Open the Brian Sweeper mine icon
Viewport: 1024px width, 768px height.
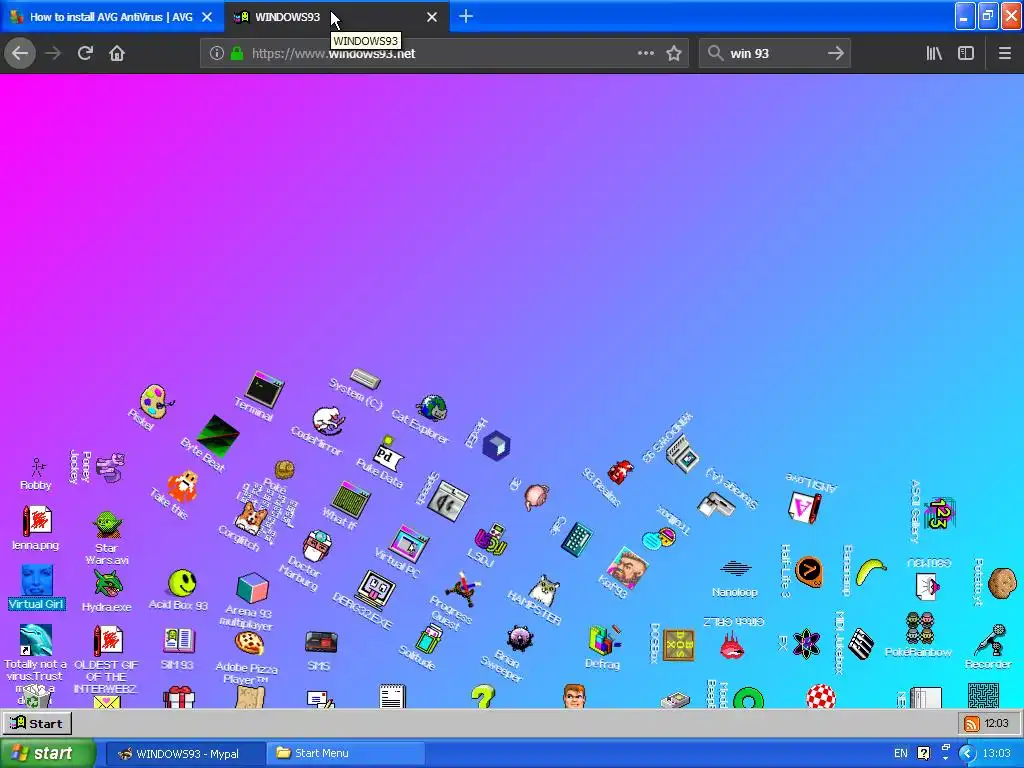pyautogui.click(x=519, y=639)
